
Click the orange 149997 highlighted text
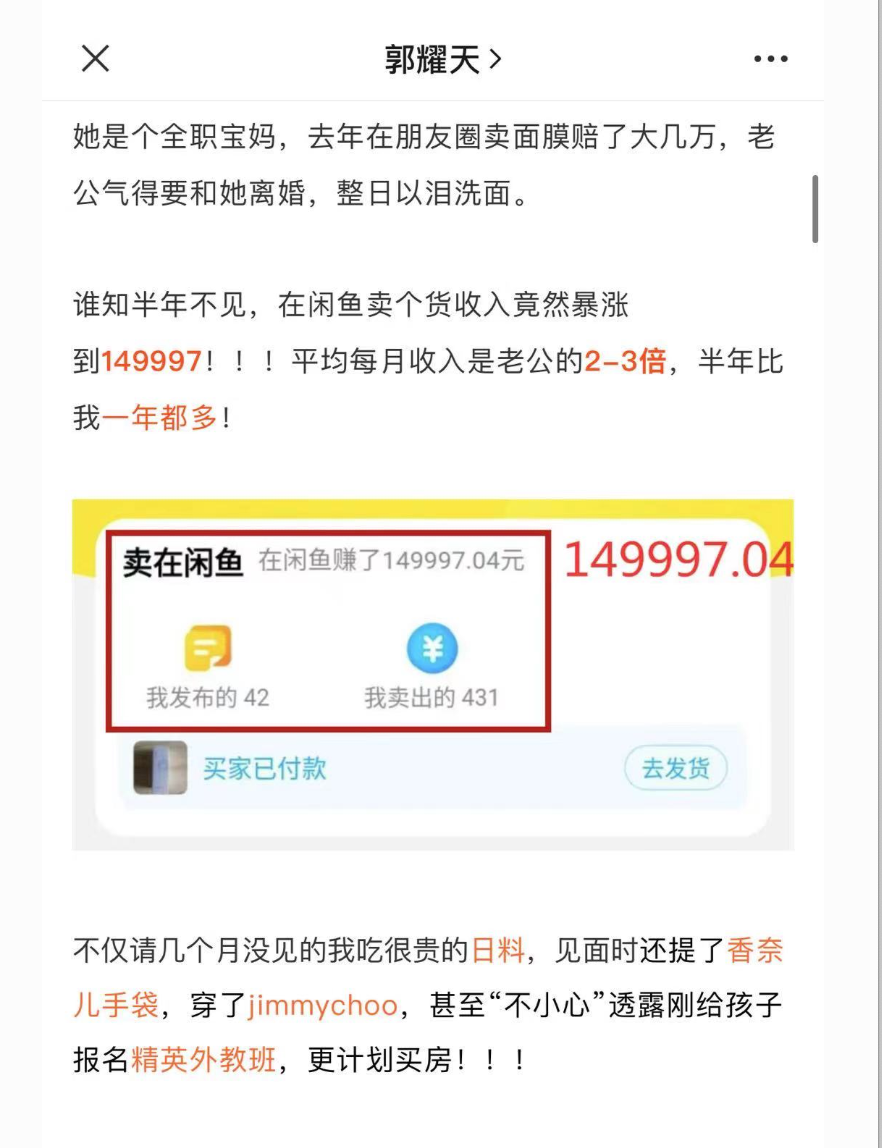pyautogui.click(x=151, y=362)
